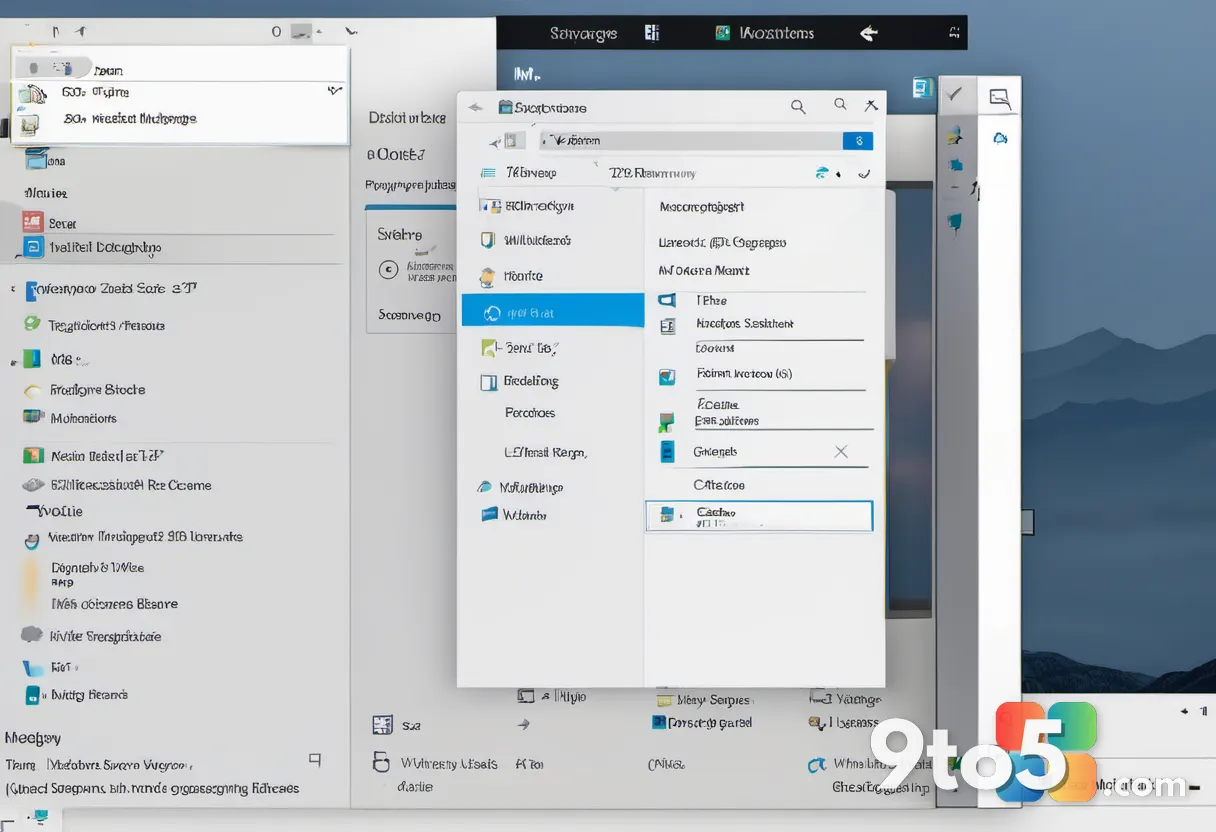Click the small square icon at the left panel bottom right
The image size is (1216, 832).
(x=315, y=760)
